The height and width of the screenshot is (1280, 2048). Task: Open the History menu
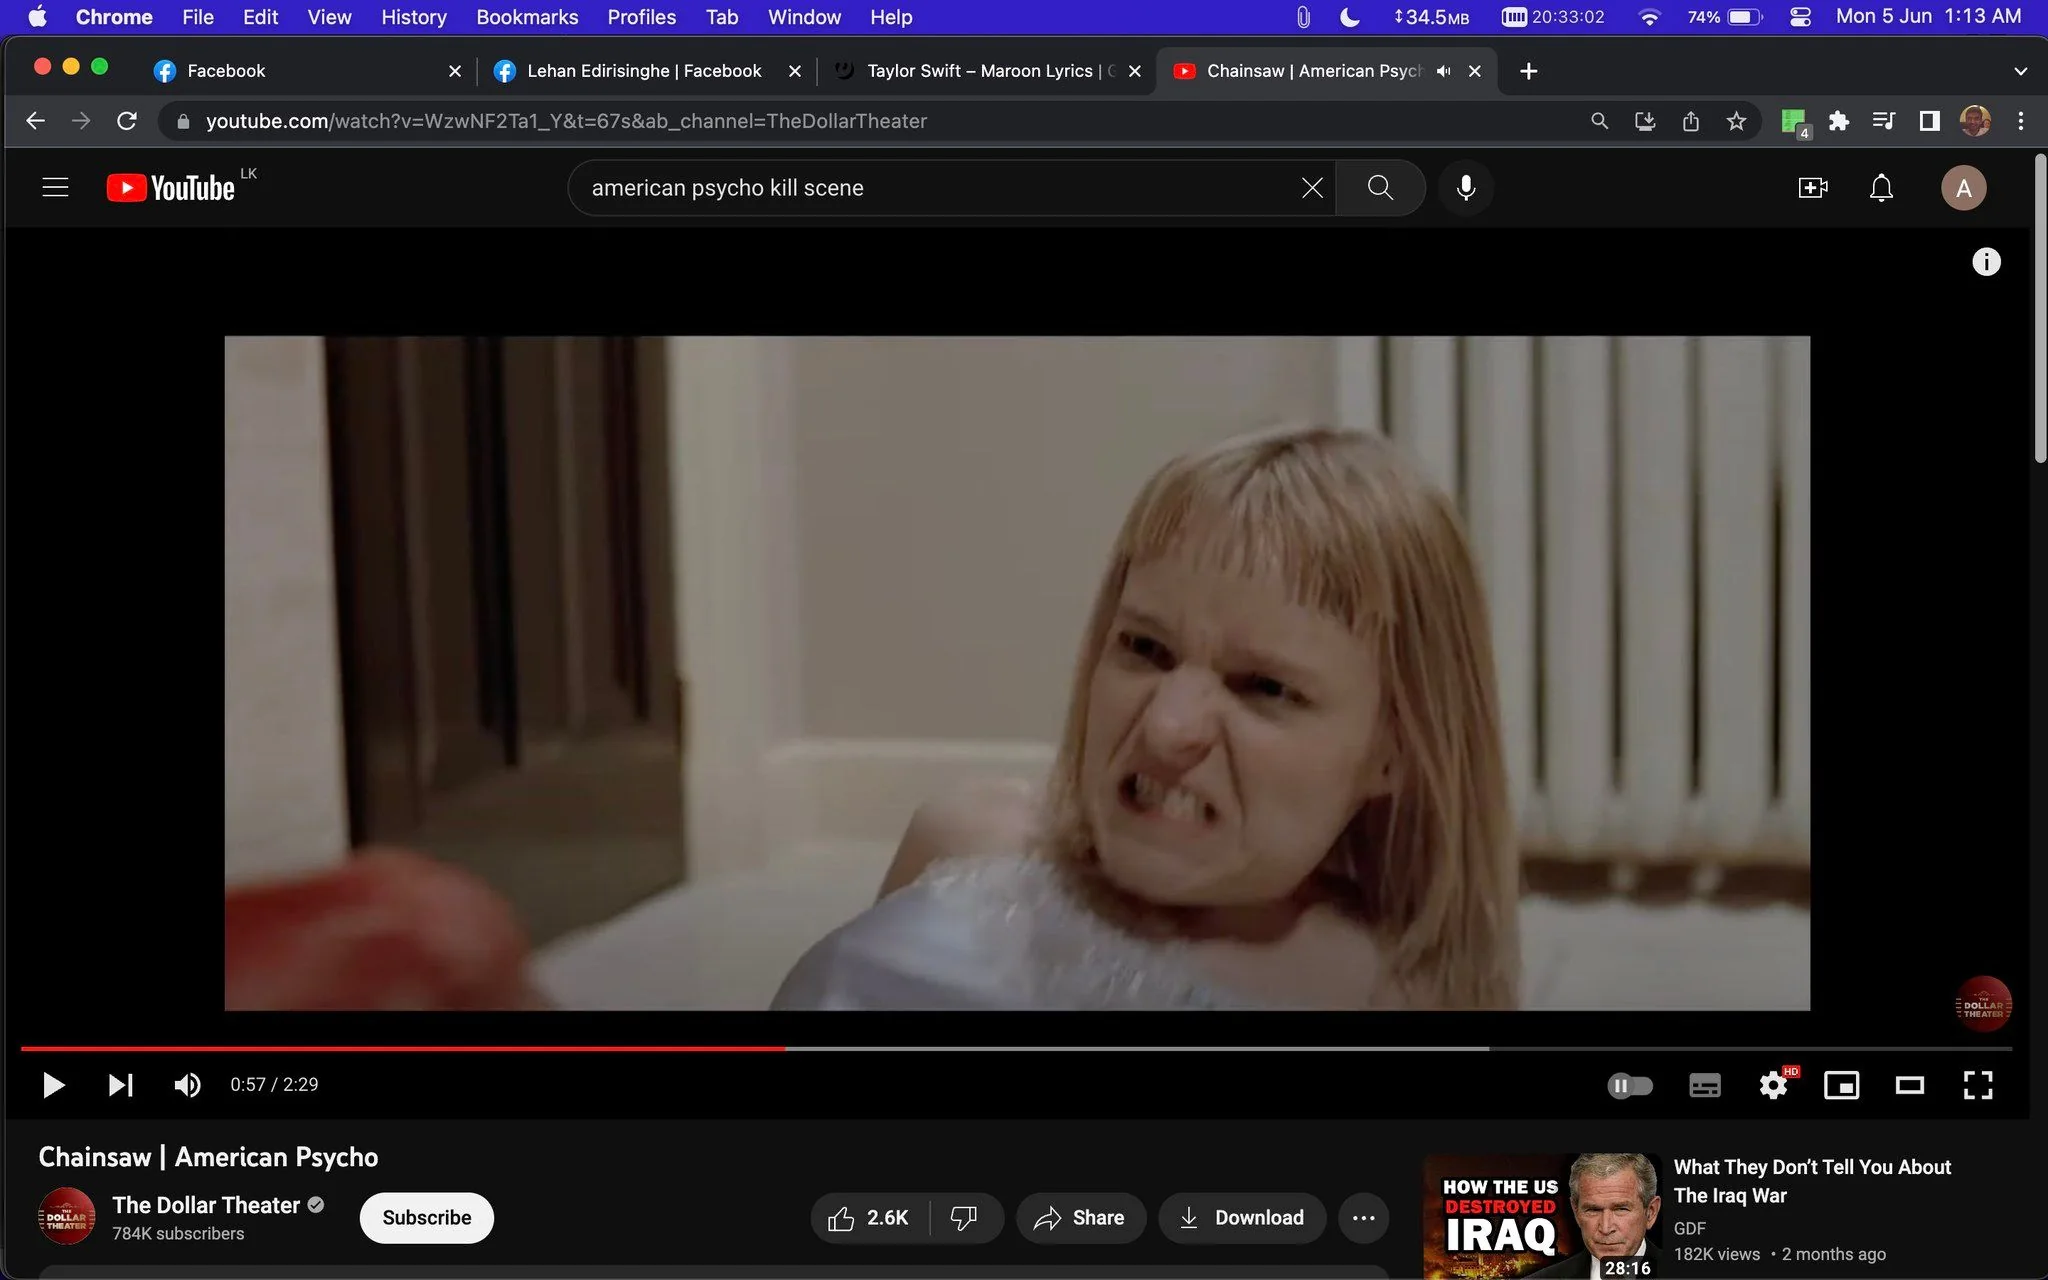(413, 17)
